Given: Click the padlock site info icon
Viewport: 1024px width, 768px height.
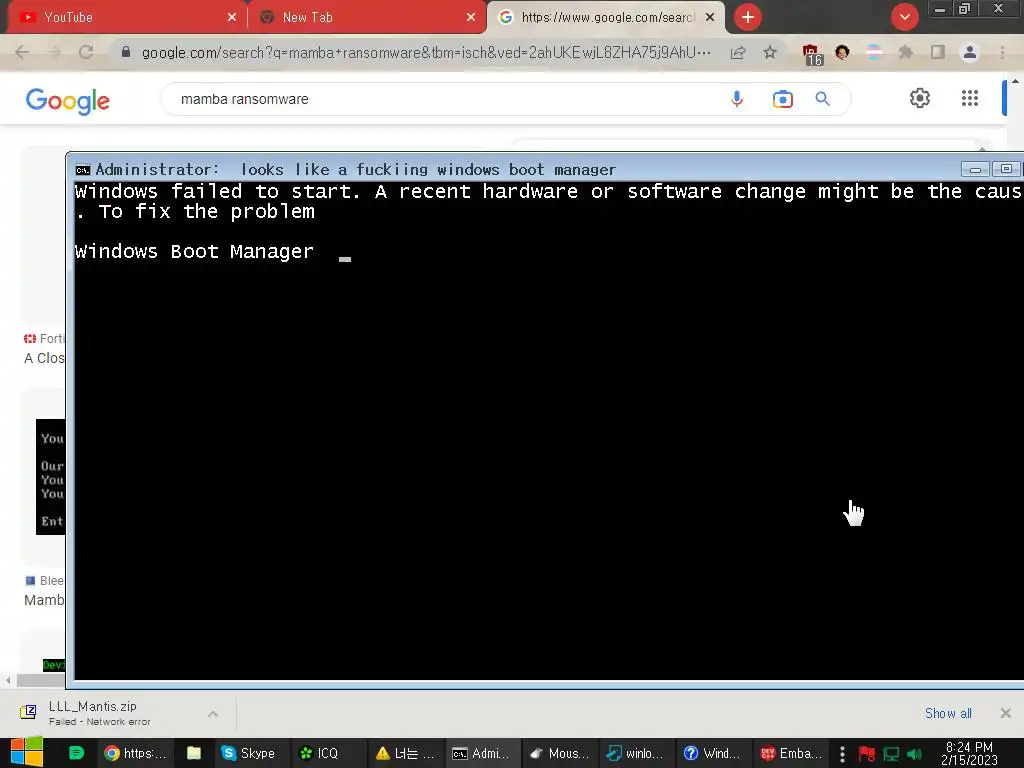Looking at the screenshot, I should (x=126, y=52).
